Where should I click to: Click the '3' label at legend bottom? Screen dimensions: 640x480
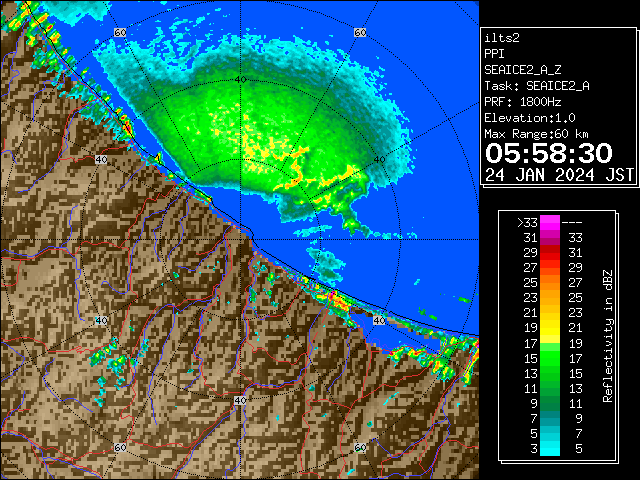pyautogui.click(x=534, y=449)
